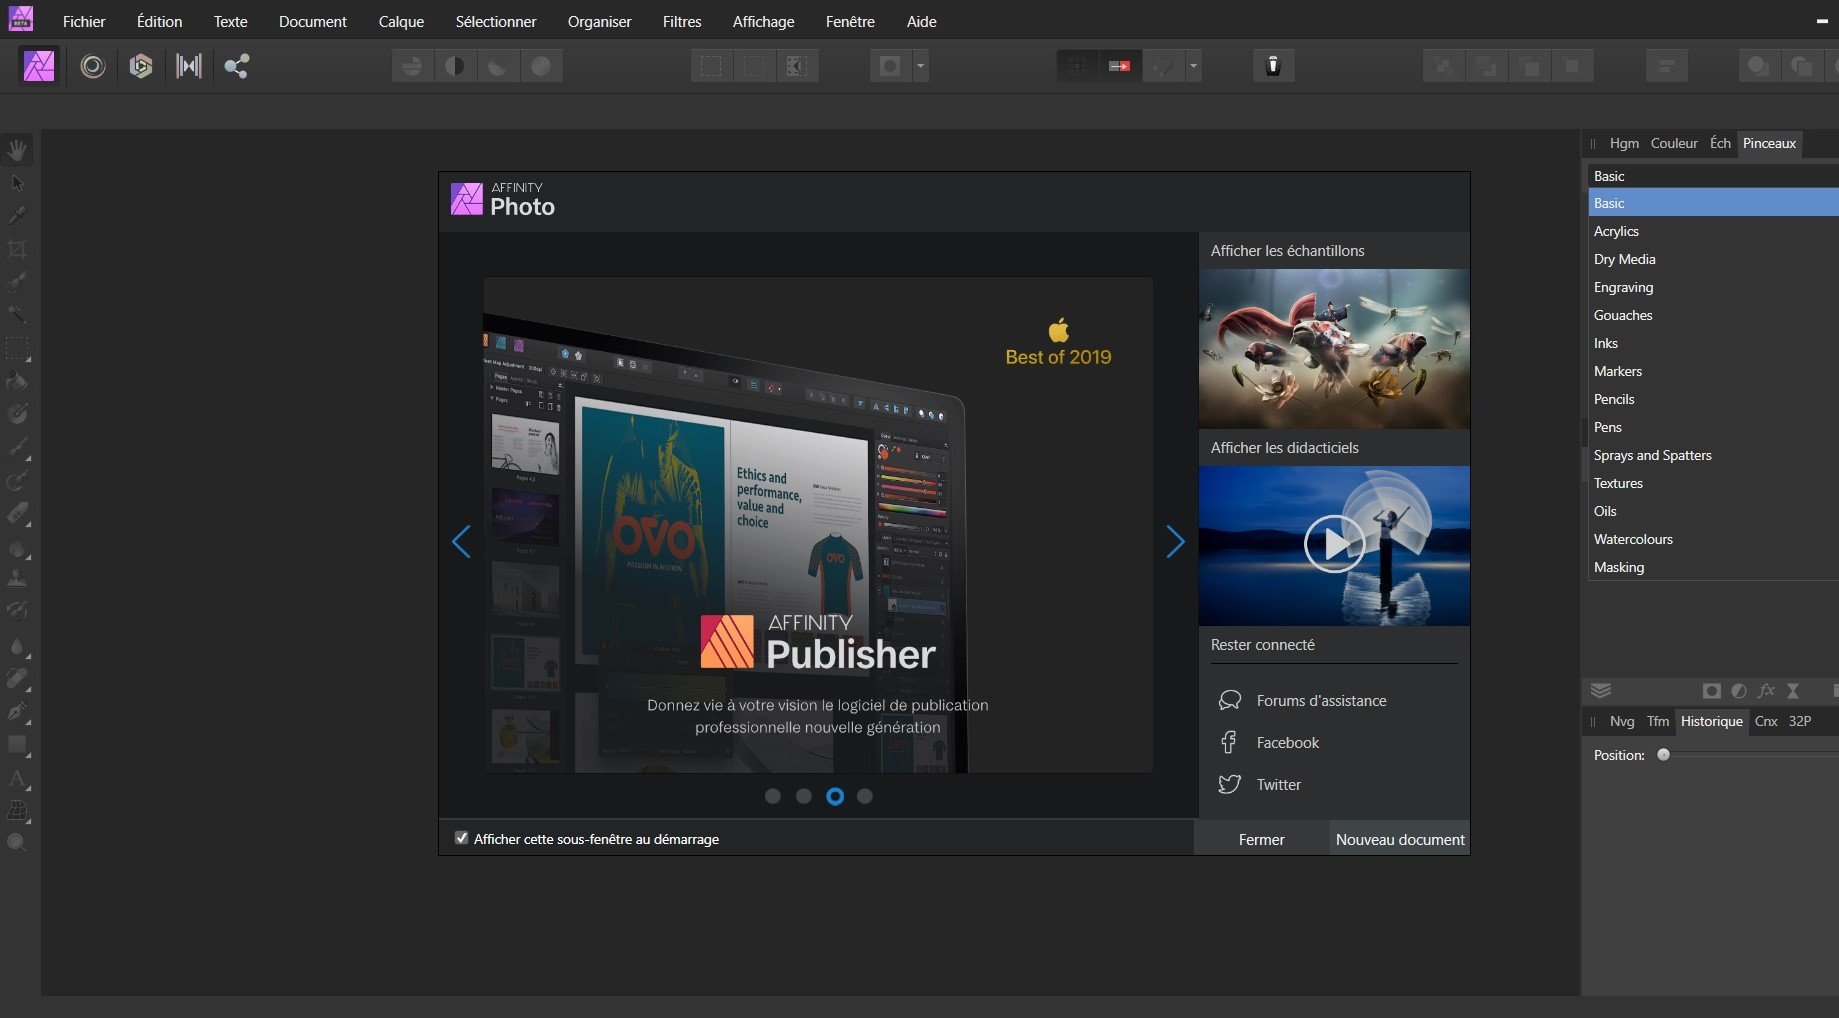Toggle Move By Whole Pixels icon

coord(1119,66)
